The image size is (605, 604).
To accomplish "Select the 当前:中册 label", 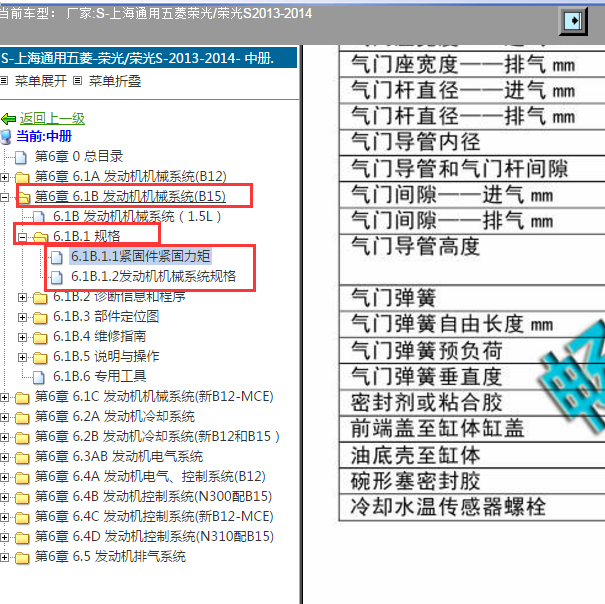I will (x=44, y=137).
